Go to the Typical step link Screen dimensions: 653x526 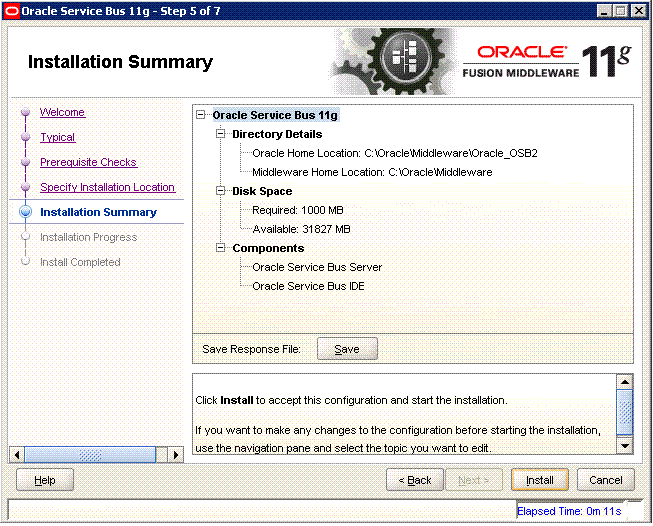57,137
